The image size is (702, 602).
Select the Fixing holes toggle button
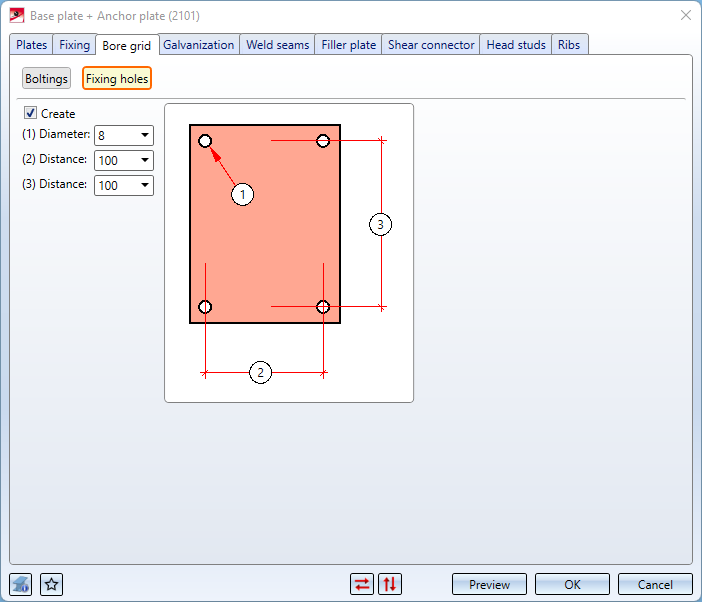(x=117, y=79)
